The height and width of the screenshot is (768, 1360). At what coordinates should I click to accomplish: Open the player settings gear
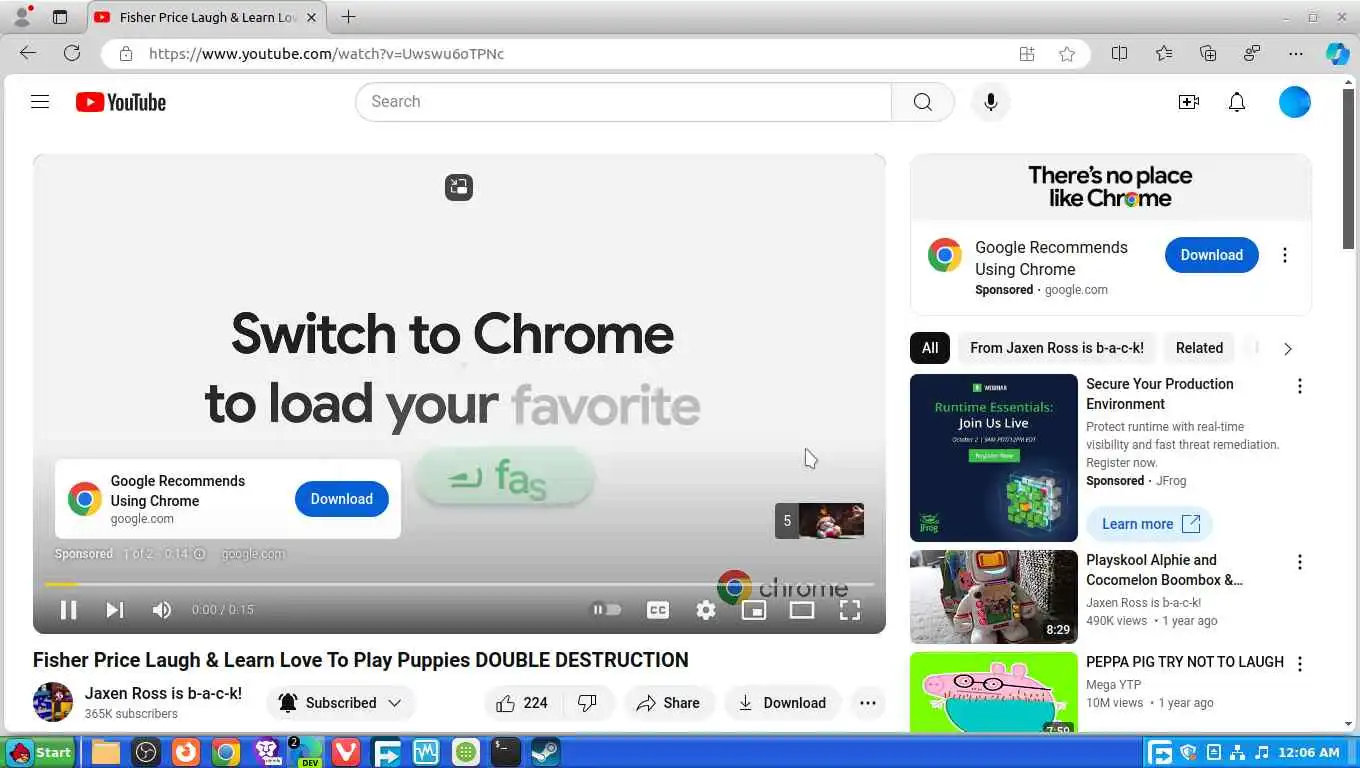(706, 609)
